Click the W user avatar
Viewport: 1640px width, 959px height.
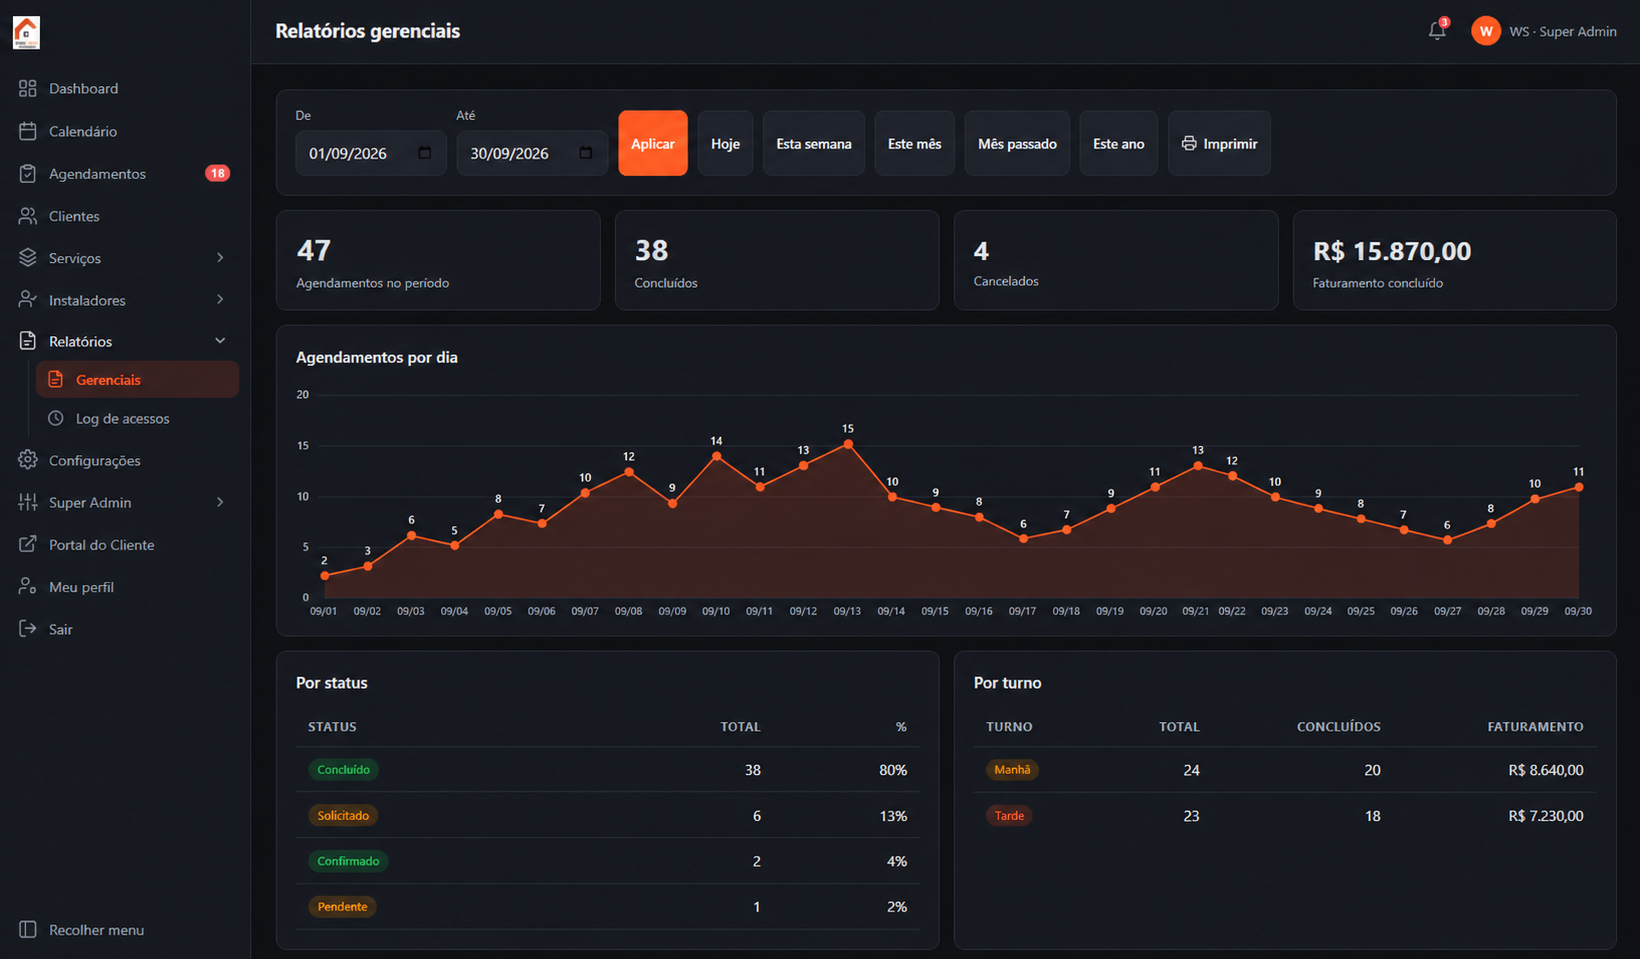[x=1486, y=31]
